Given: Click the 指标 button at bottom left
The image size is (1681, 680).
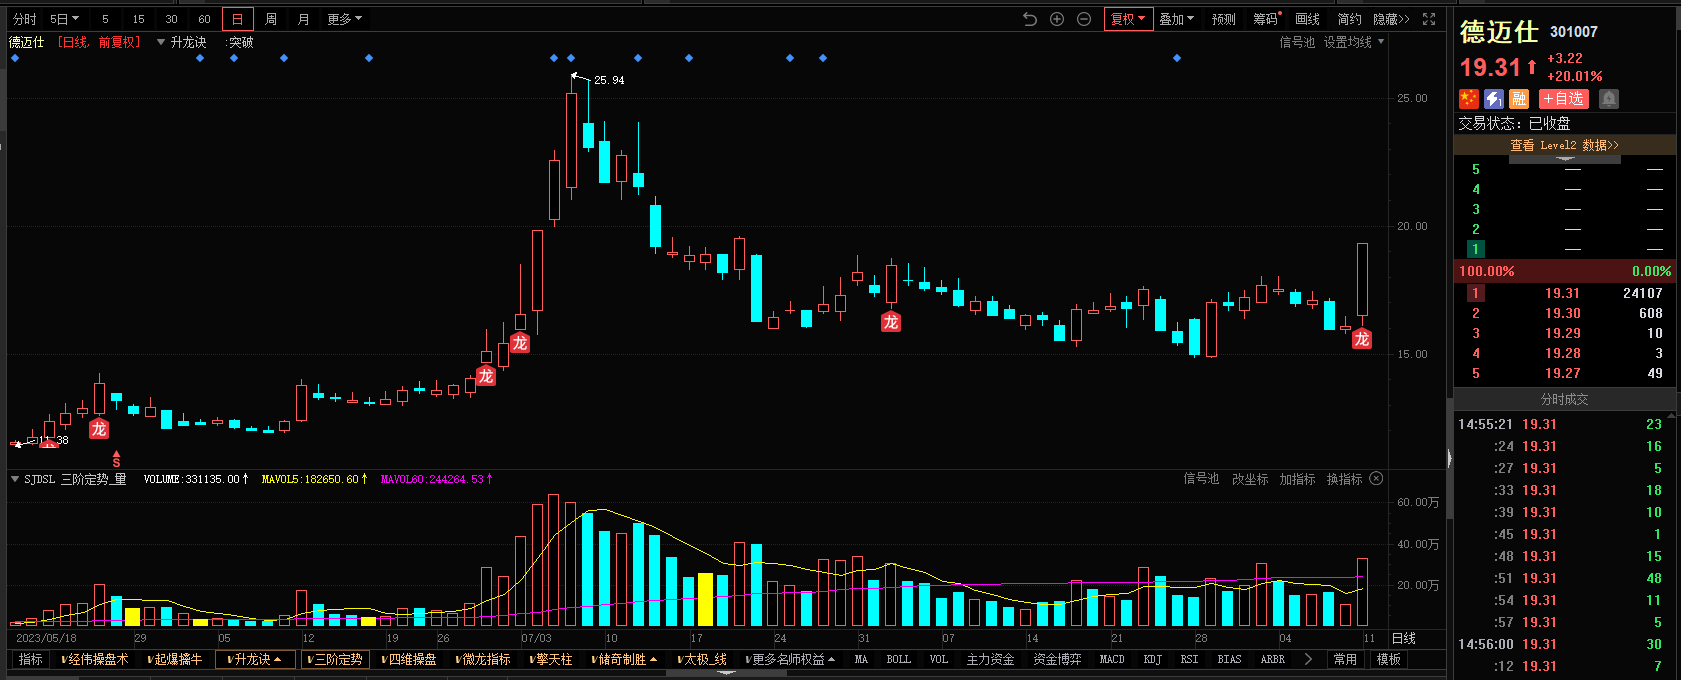Looking at the screenshot, I should (31, 659).
